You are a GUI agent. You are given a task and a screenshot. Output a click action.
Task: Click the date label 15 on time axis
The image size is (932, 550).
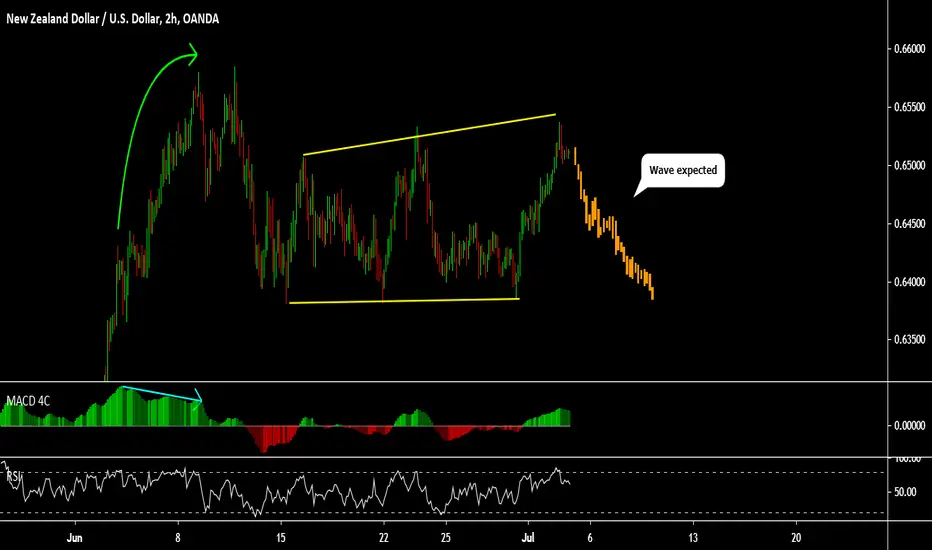[281, 538]
